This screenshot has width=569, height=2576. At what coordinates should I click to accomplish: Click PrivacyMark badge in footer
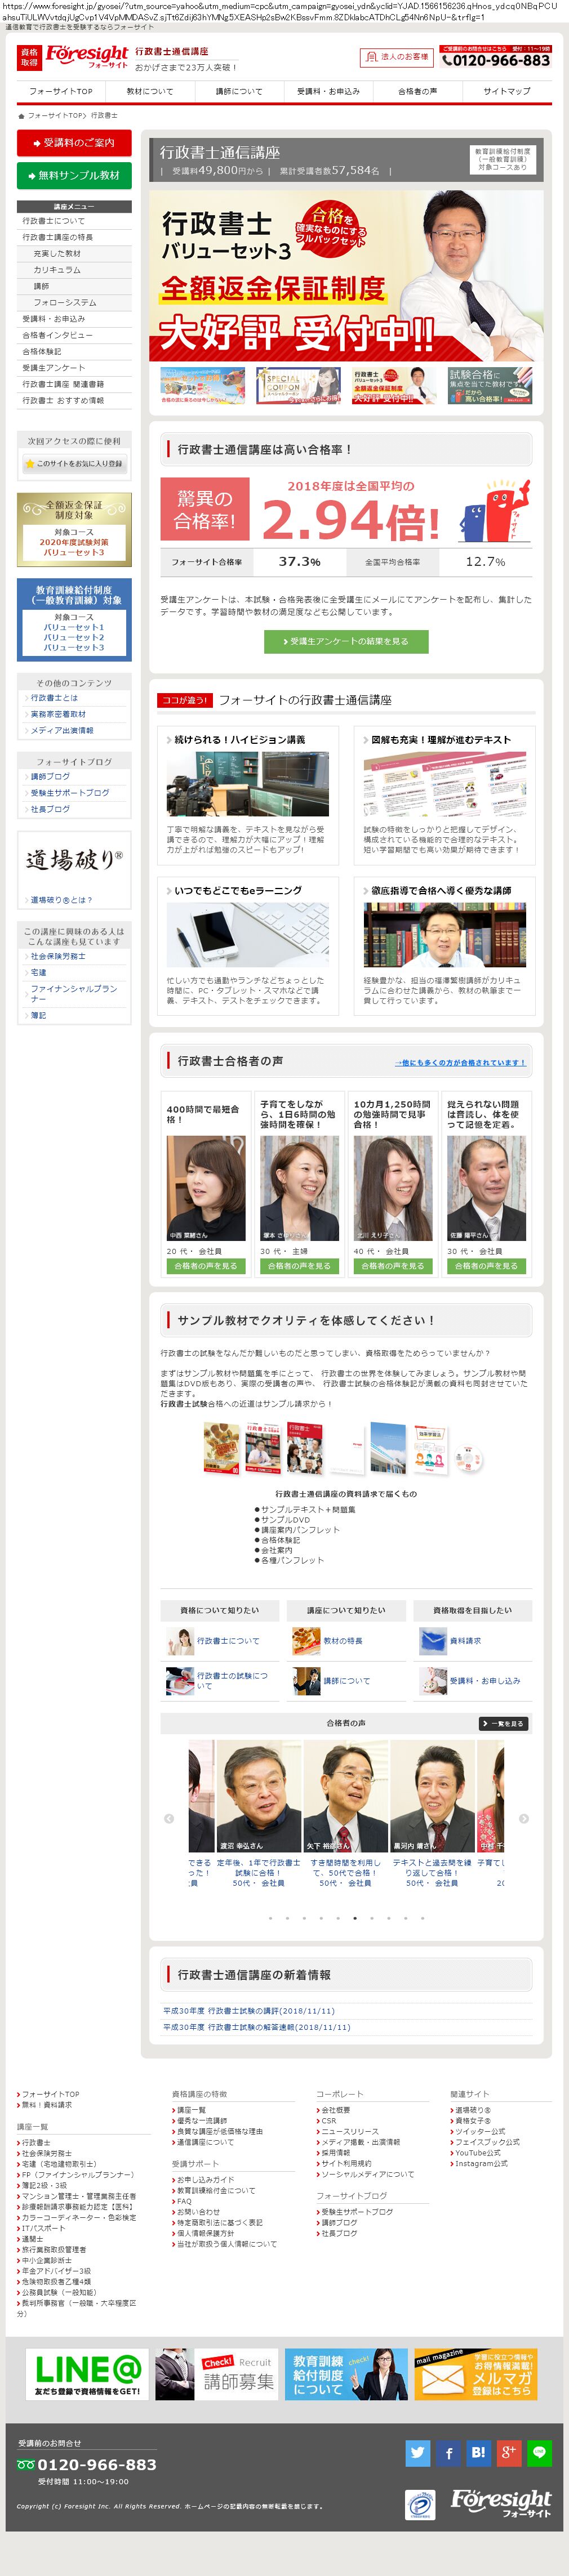[420, 2504]
